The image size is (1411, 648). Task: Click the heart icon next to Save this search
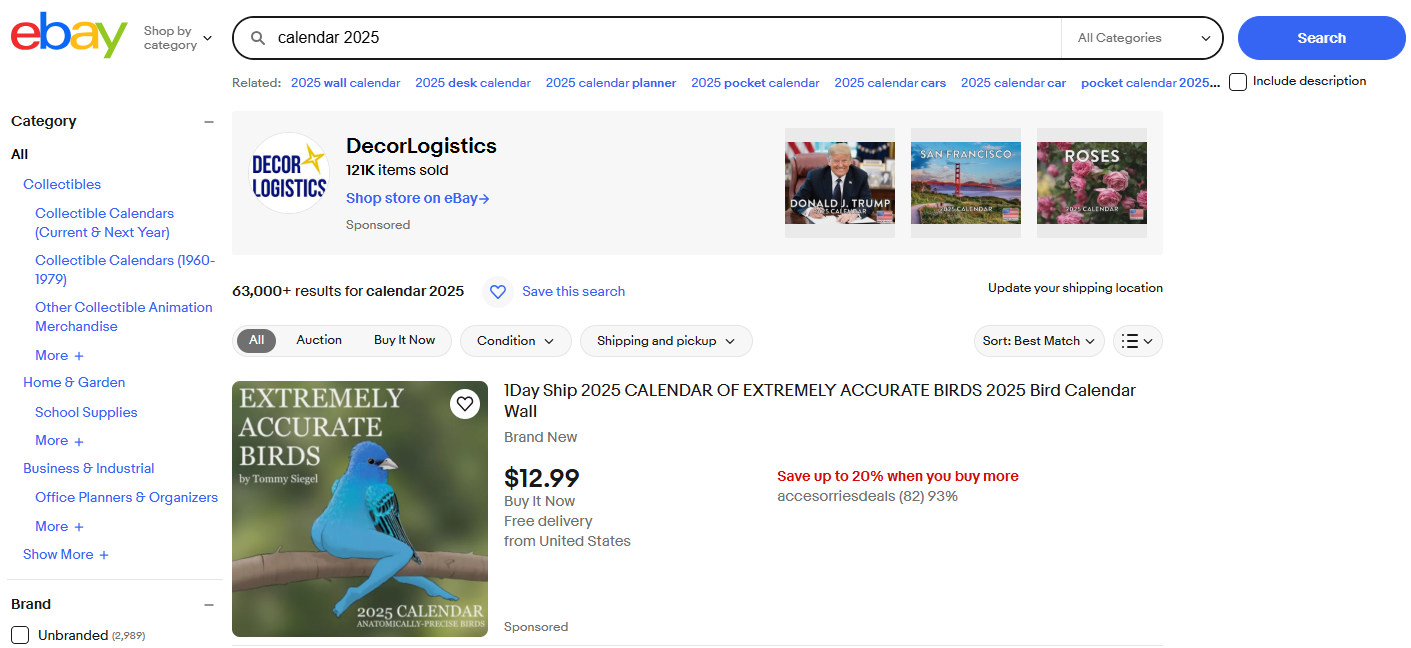coord(498,291)
